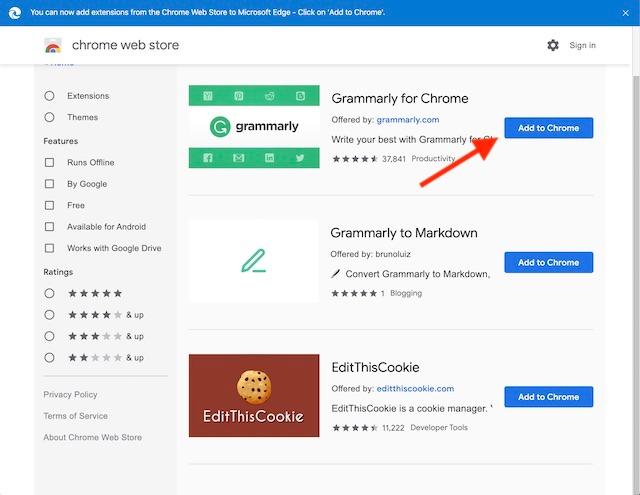Click Facebook icon in Grammarly thumbnail
The image size is (640, 495).
208,158
